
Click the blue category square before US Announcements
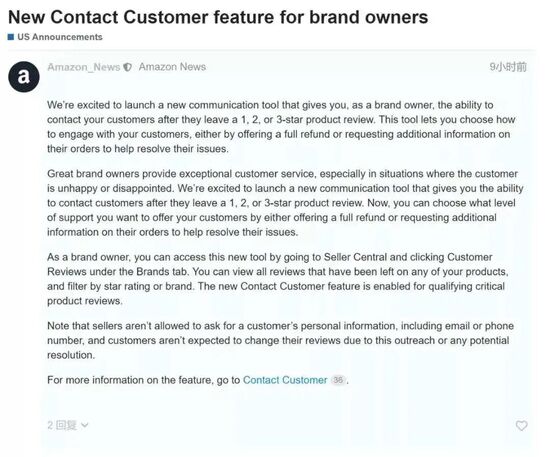click(x=11, y=37)
